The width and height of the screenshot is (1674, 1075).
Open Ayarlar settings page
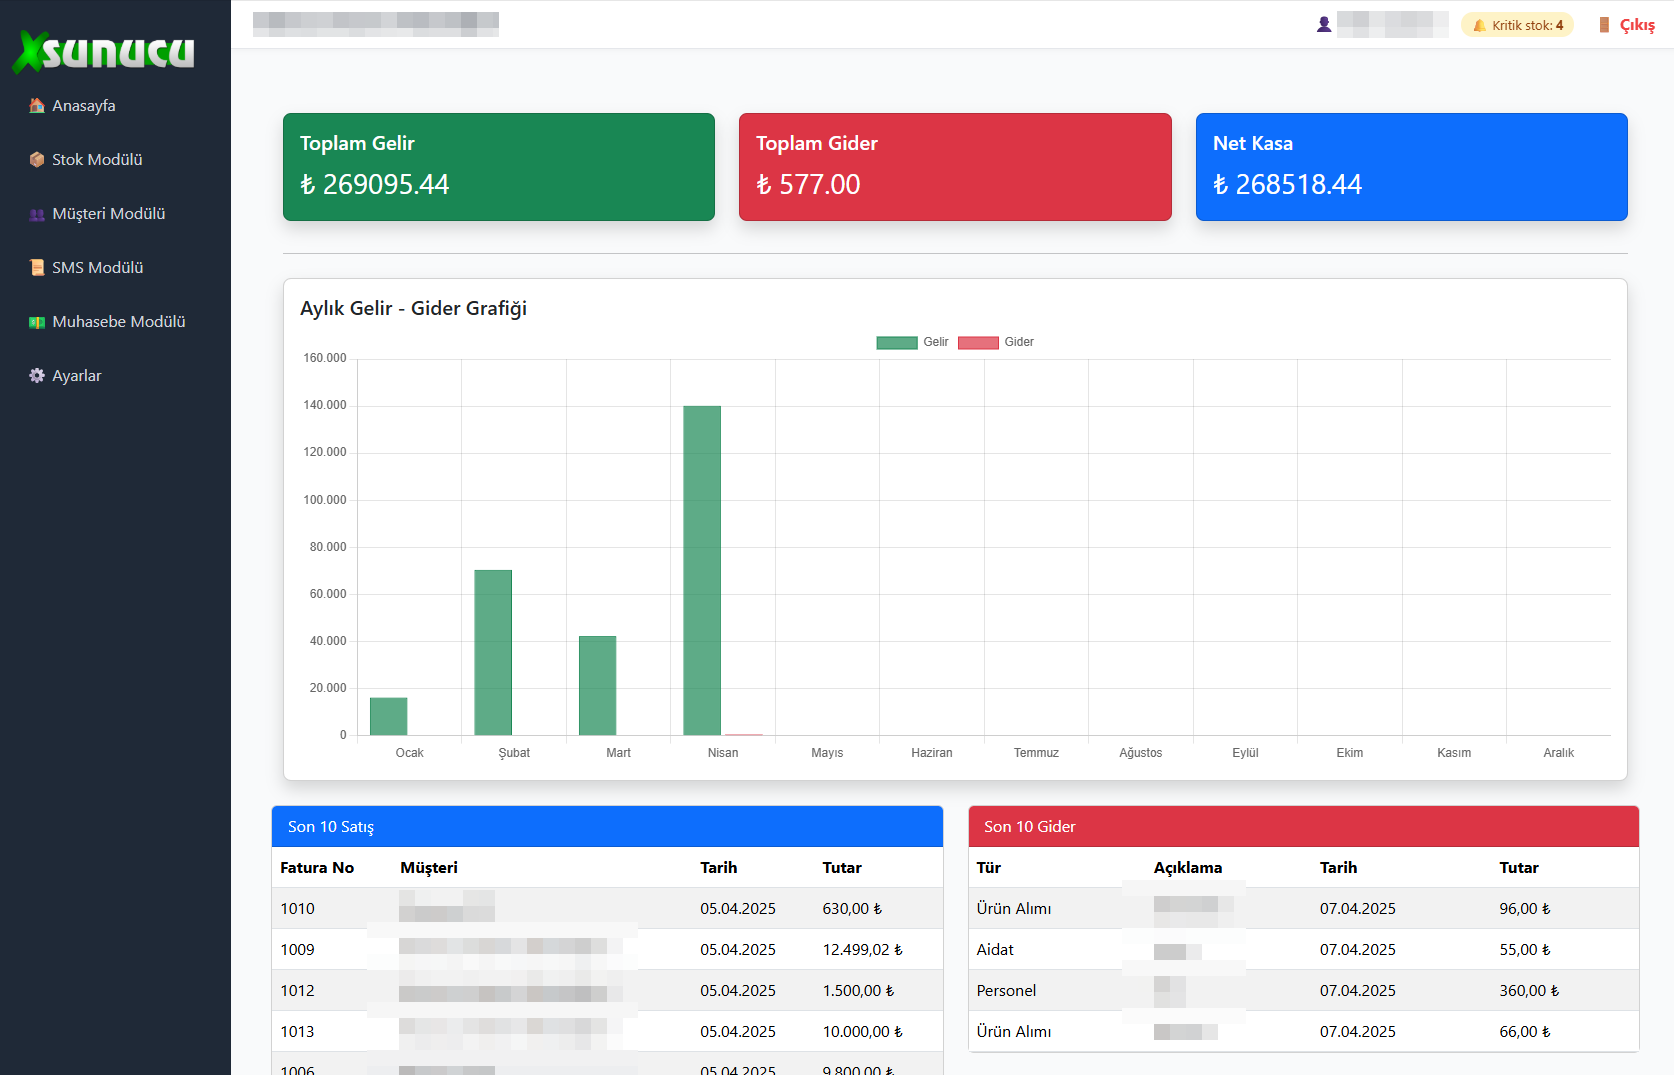77,376
